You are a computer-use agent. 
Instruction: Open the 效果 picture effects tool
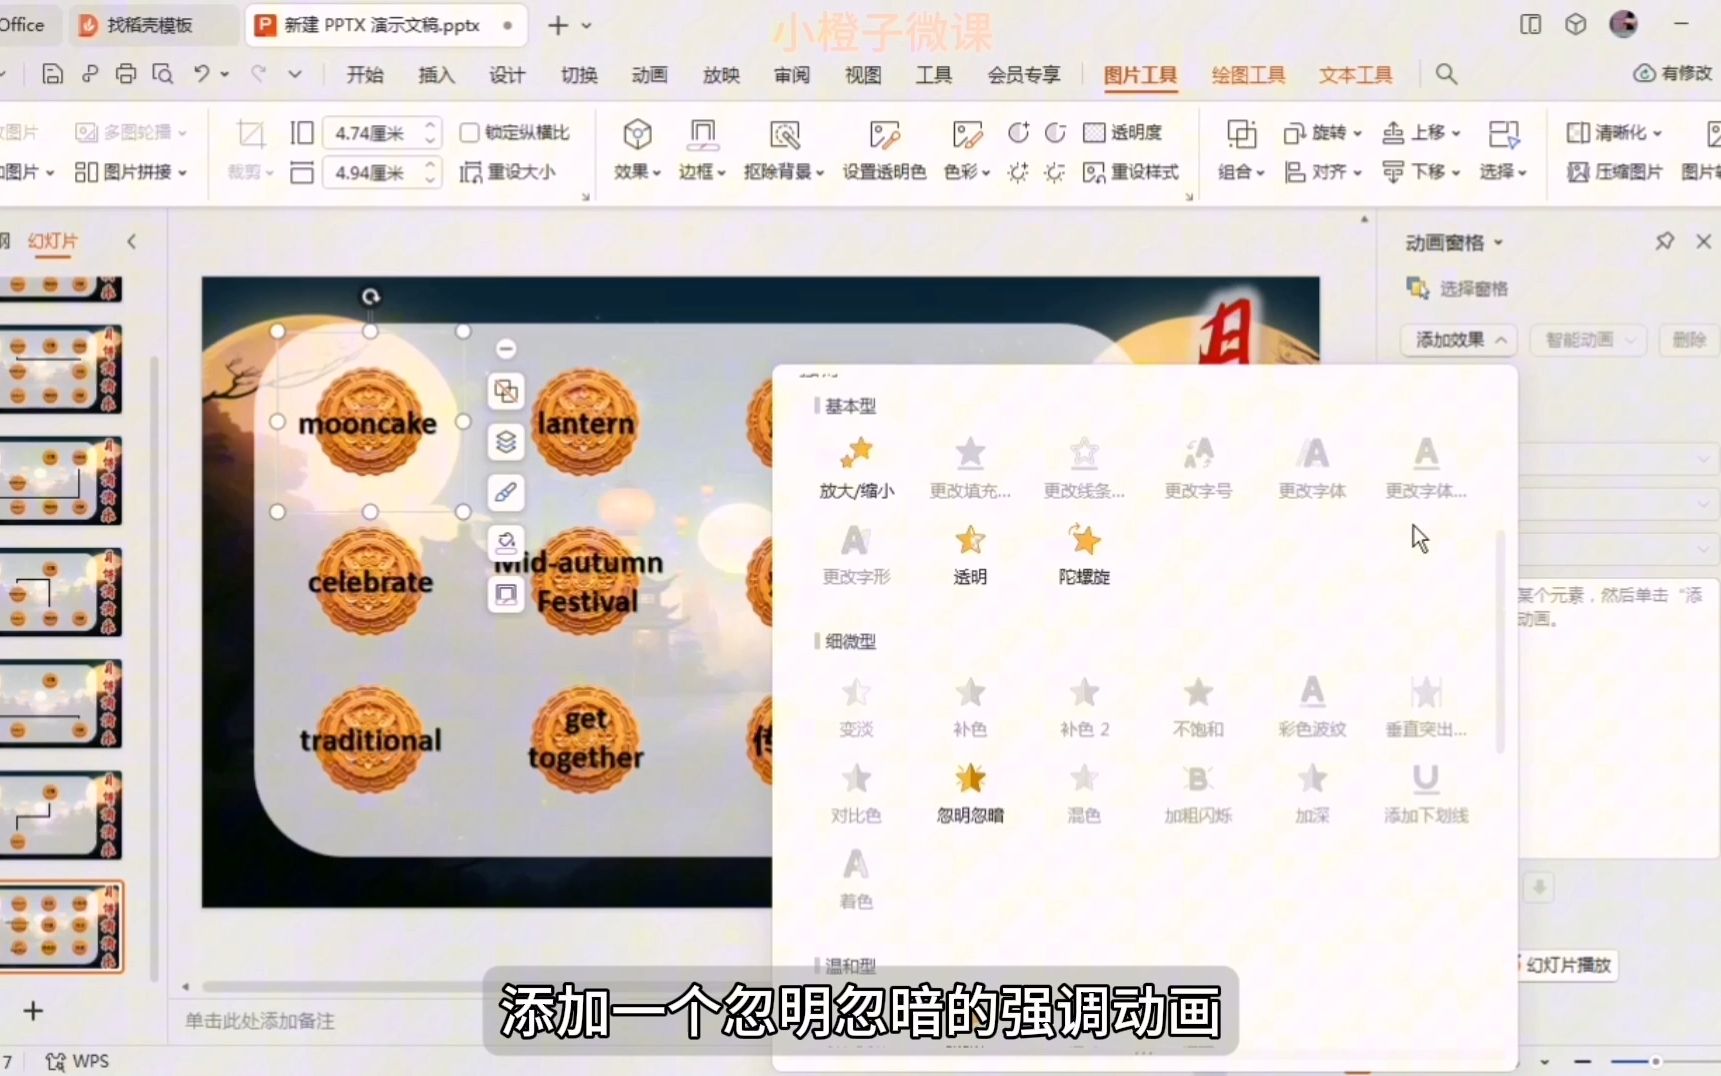tap(636, 149)
